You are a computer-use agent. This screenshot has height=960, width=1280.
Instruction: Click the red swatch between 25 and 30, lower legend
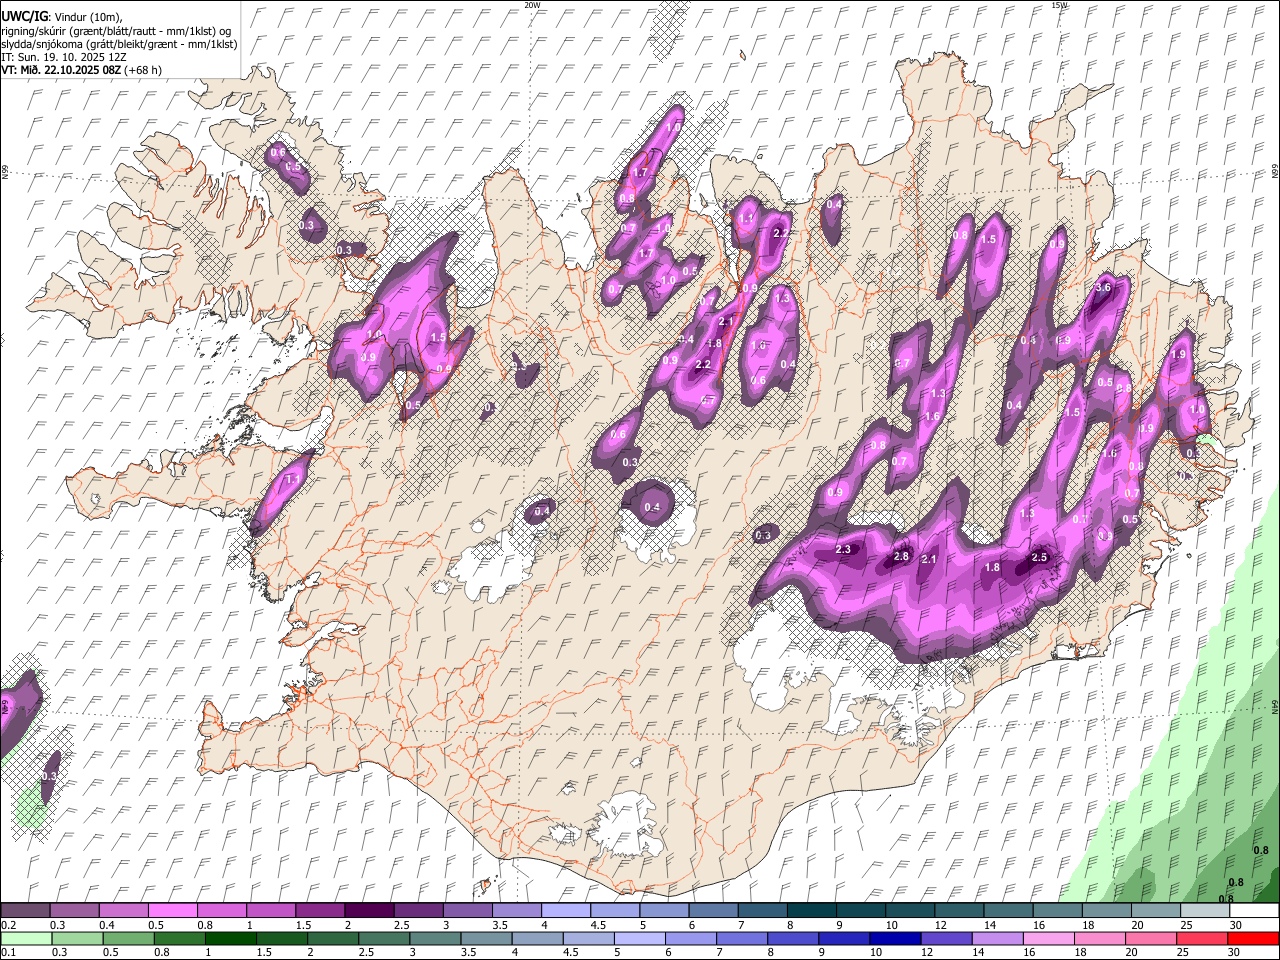1203,938
